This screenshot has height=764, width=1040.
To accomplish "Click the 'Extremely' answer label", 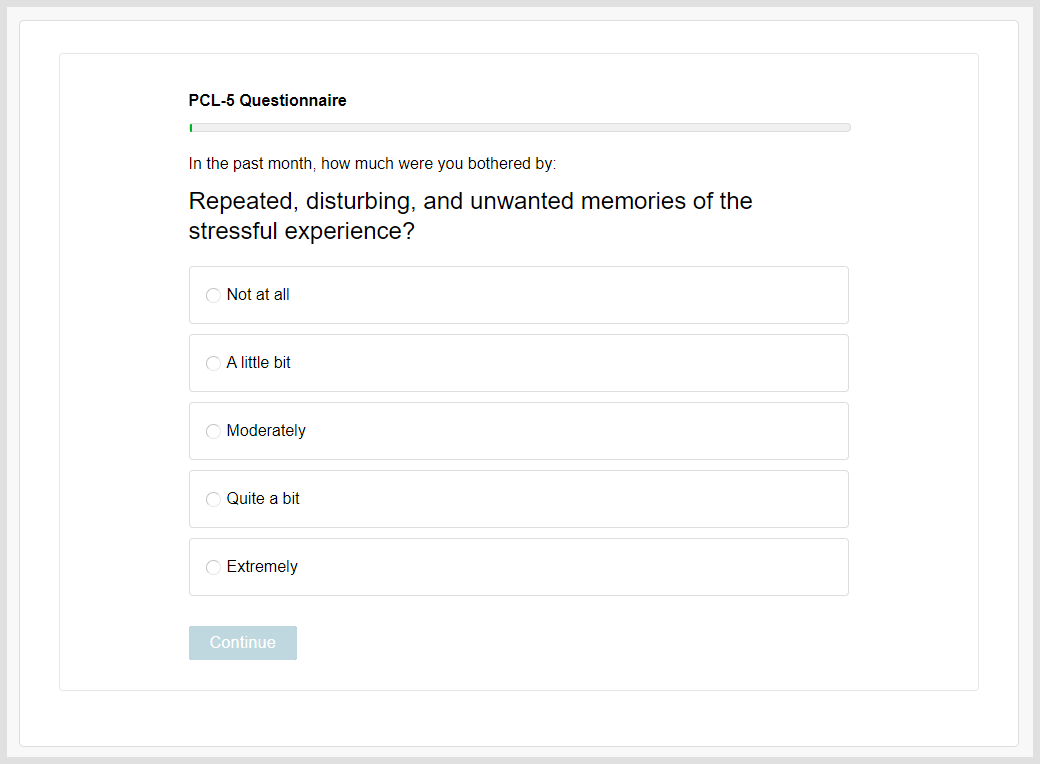I will (x=262, y=567).
